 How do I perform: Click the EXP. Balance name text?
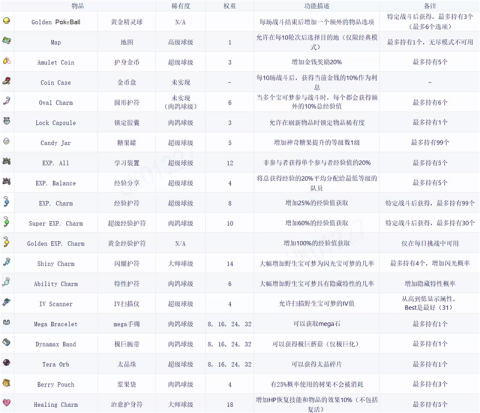click(56, 183)
